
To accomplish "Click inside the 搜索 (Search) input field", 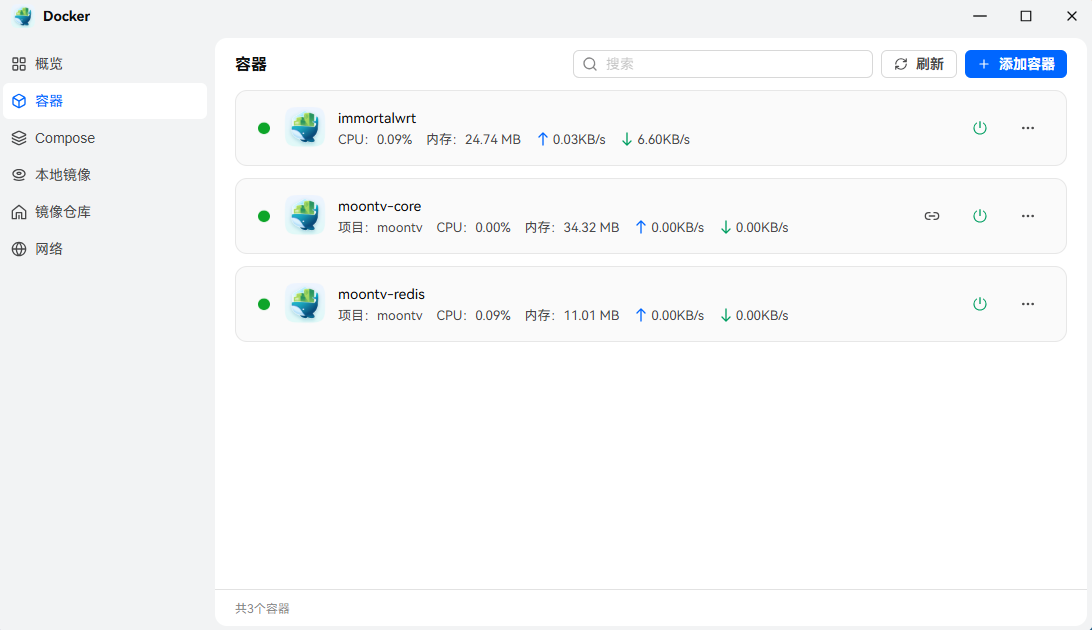I will coord(722,63).
